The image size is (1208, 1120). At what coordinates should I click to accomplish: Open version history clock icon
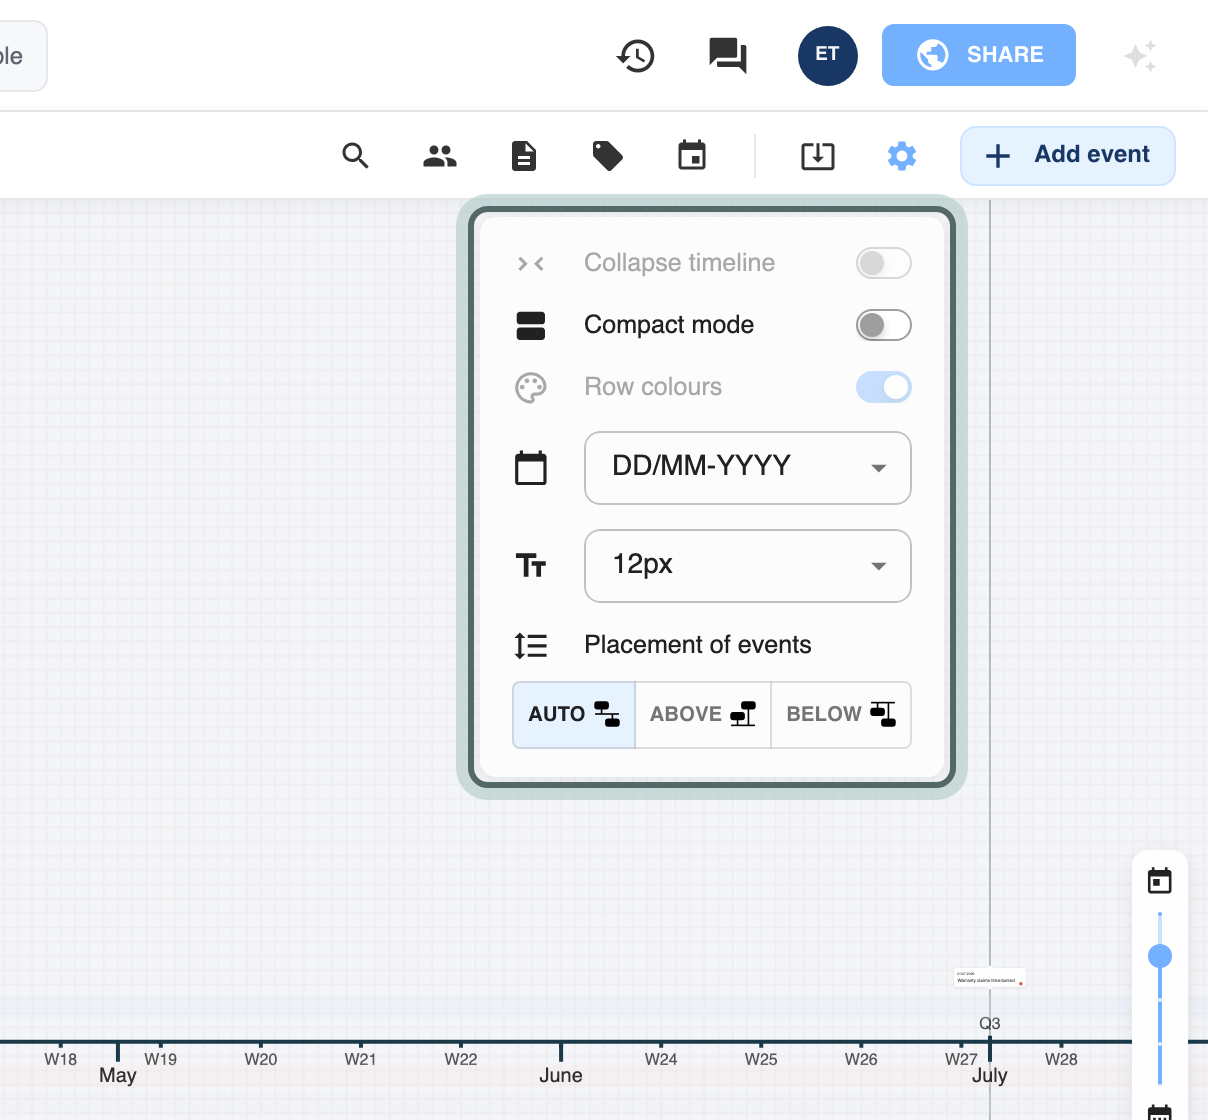pyautogui.click(x=636, y=55)
